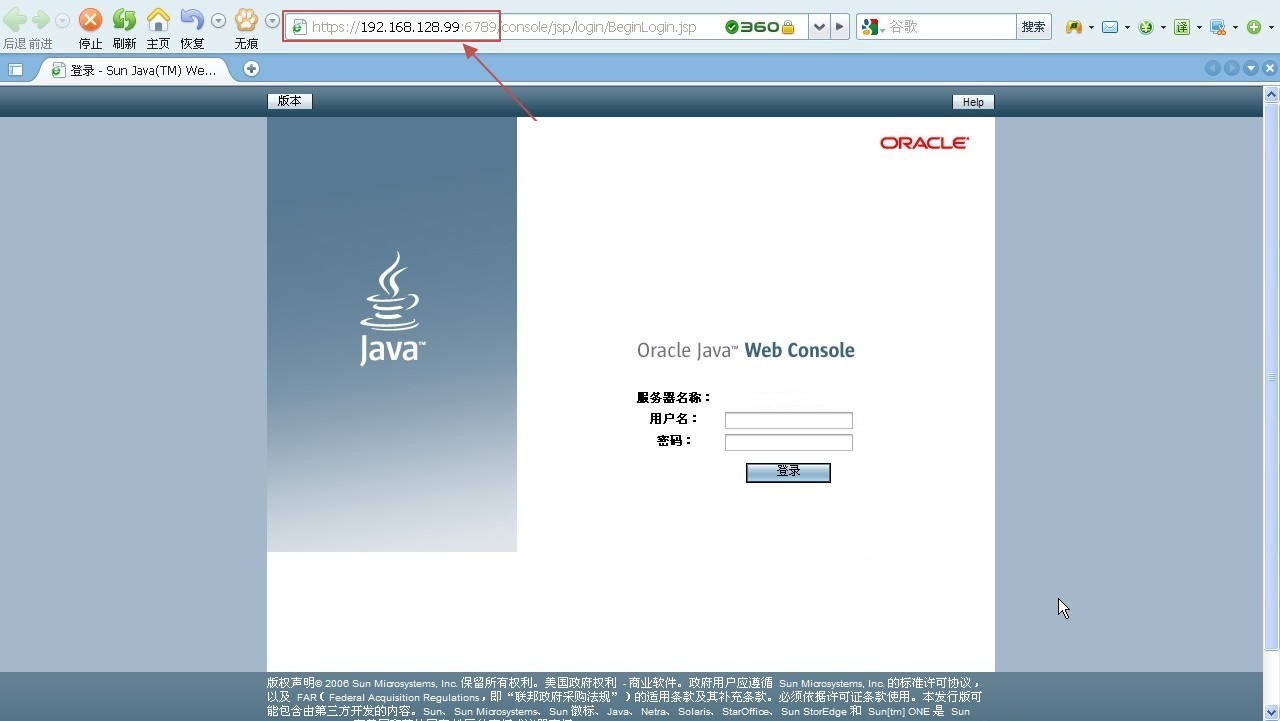Click the padlock icon in address bar
1280x721 pixels.
pyautogui.click(x=788, y=27)
